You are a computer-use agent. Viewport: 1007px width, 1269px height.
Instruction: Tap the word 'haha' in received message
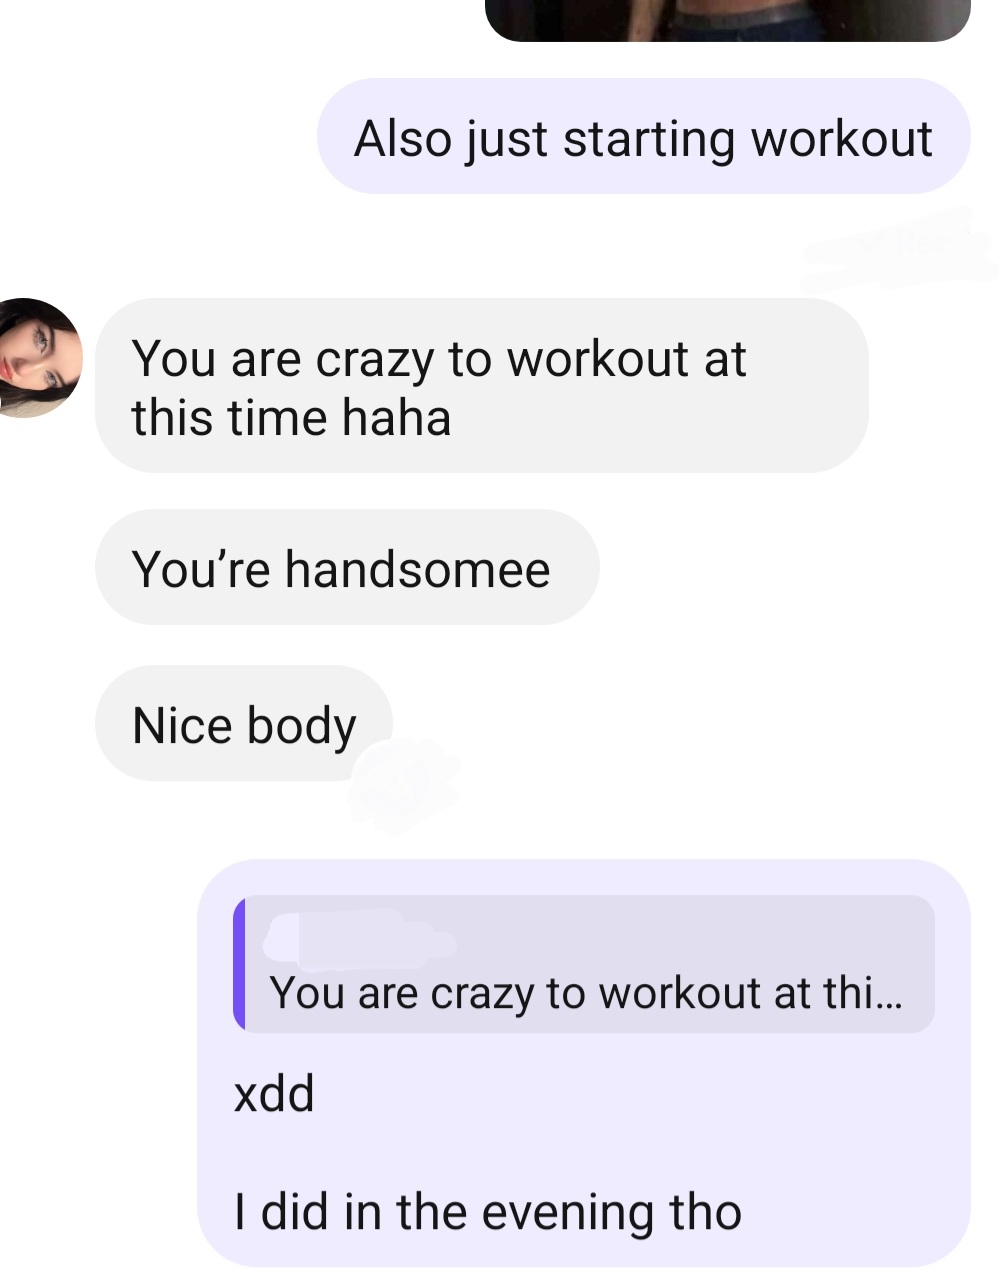coord(396,417)
